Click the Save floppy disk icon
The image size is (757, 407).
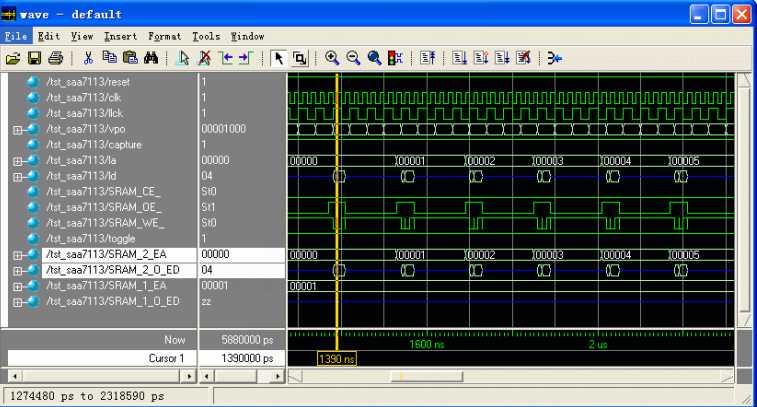point(34,58)
